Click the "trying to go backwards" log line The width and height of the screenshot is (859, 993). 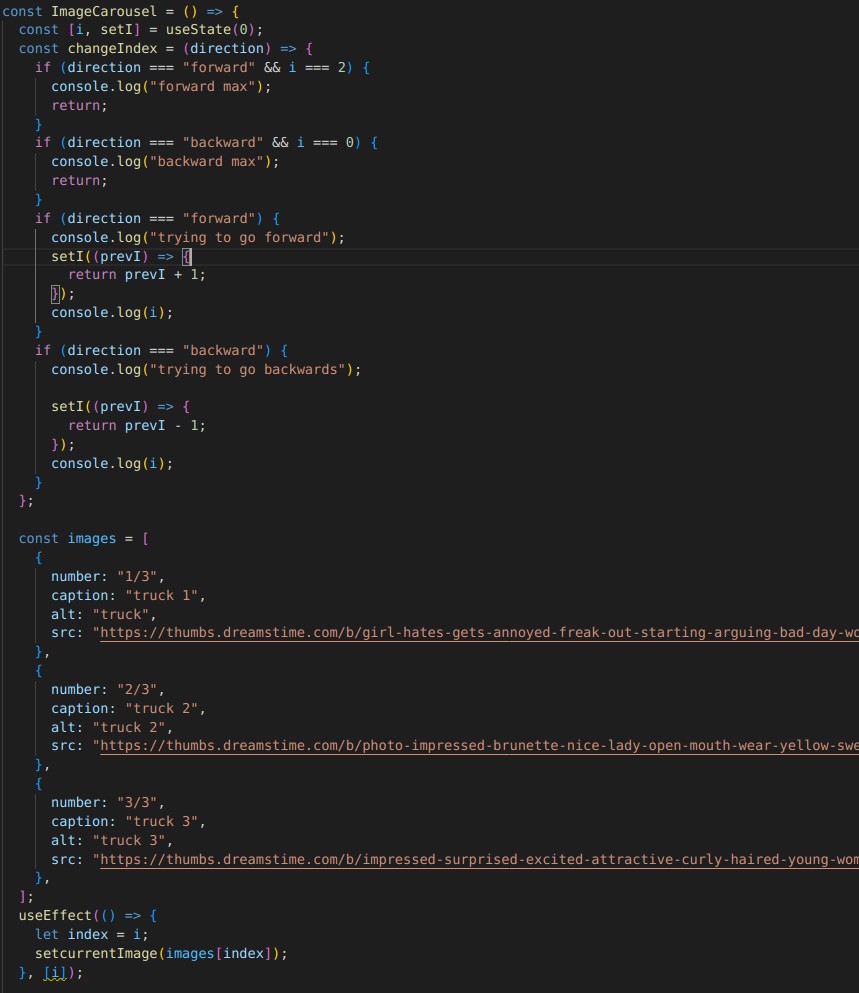tap(206, 369)
